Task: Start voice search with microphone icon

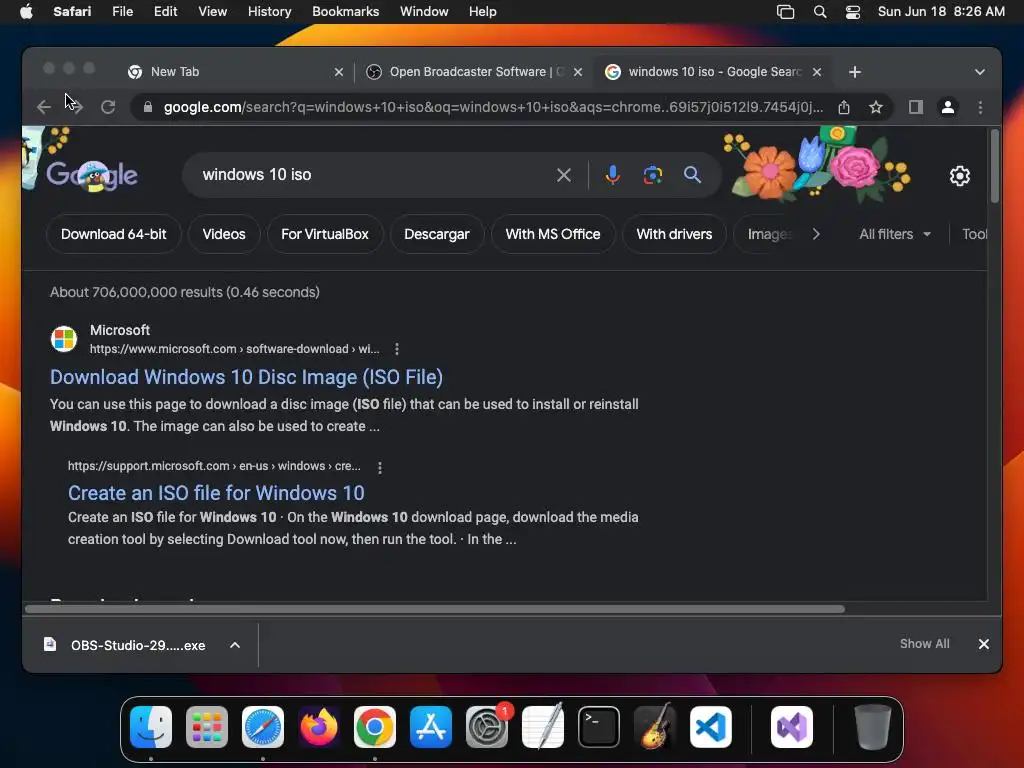Action: pyautogui.click(x=613, y=175)
